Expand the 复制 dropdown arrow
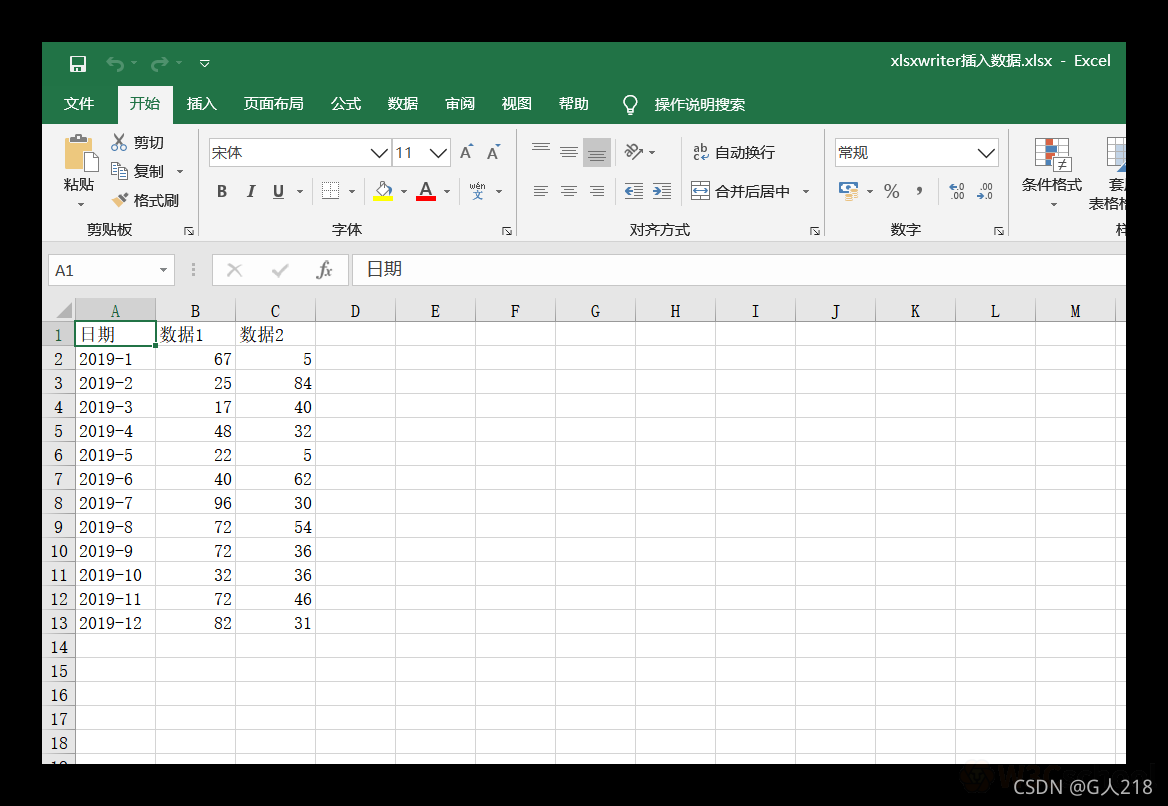This screenshot has height=806, width=1168. tap(180, 172)
